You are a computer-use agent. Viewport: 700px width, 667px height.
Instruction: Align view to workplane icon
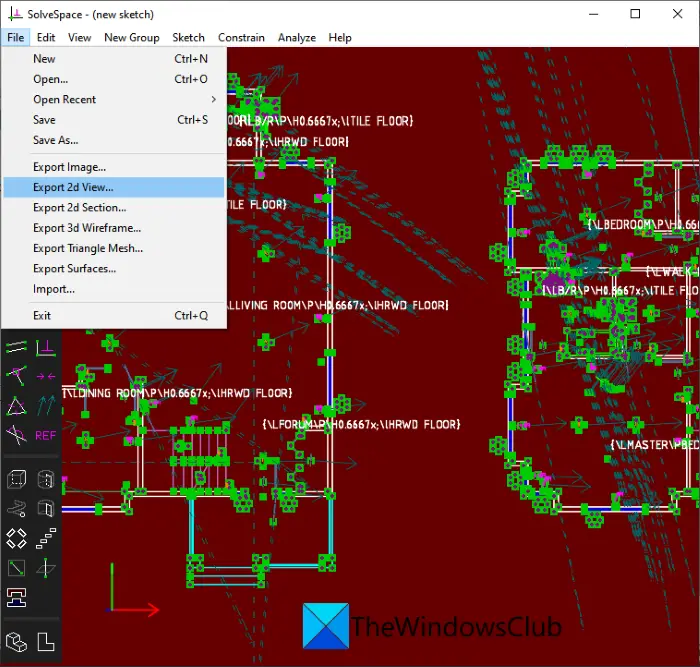pos(46,642)
